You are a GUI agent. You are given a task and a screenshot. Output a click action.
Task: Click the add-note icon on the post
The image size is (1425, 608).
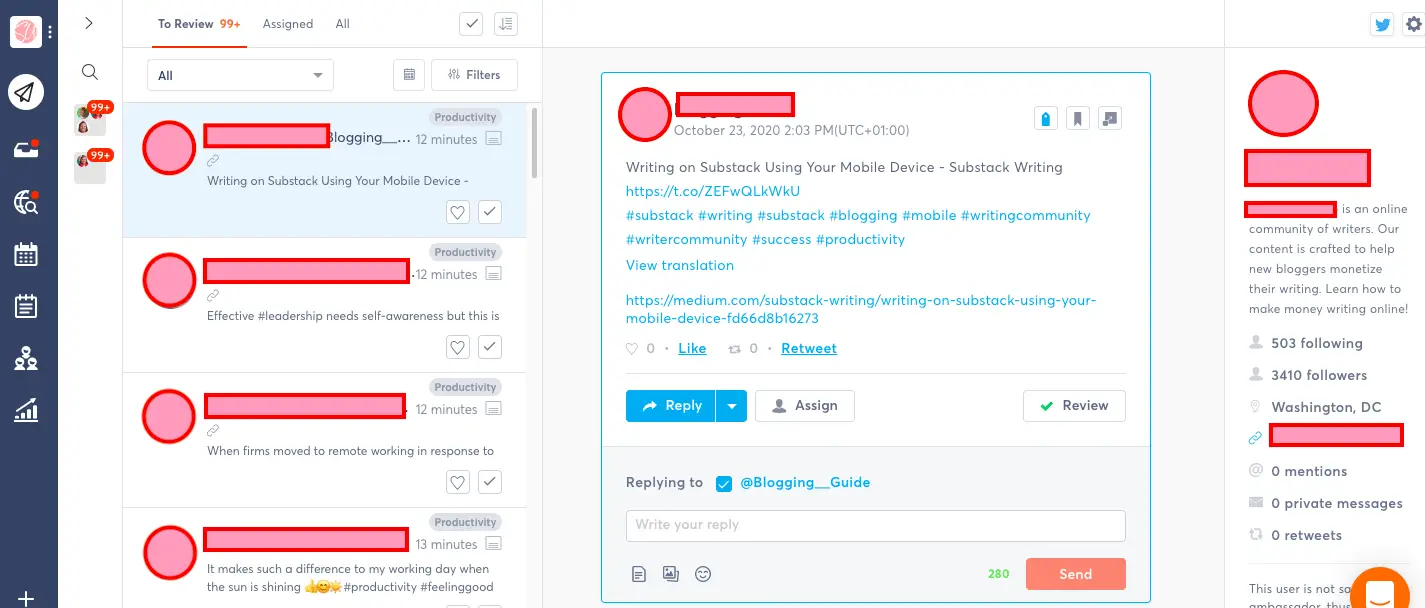pos(1109,119)
